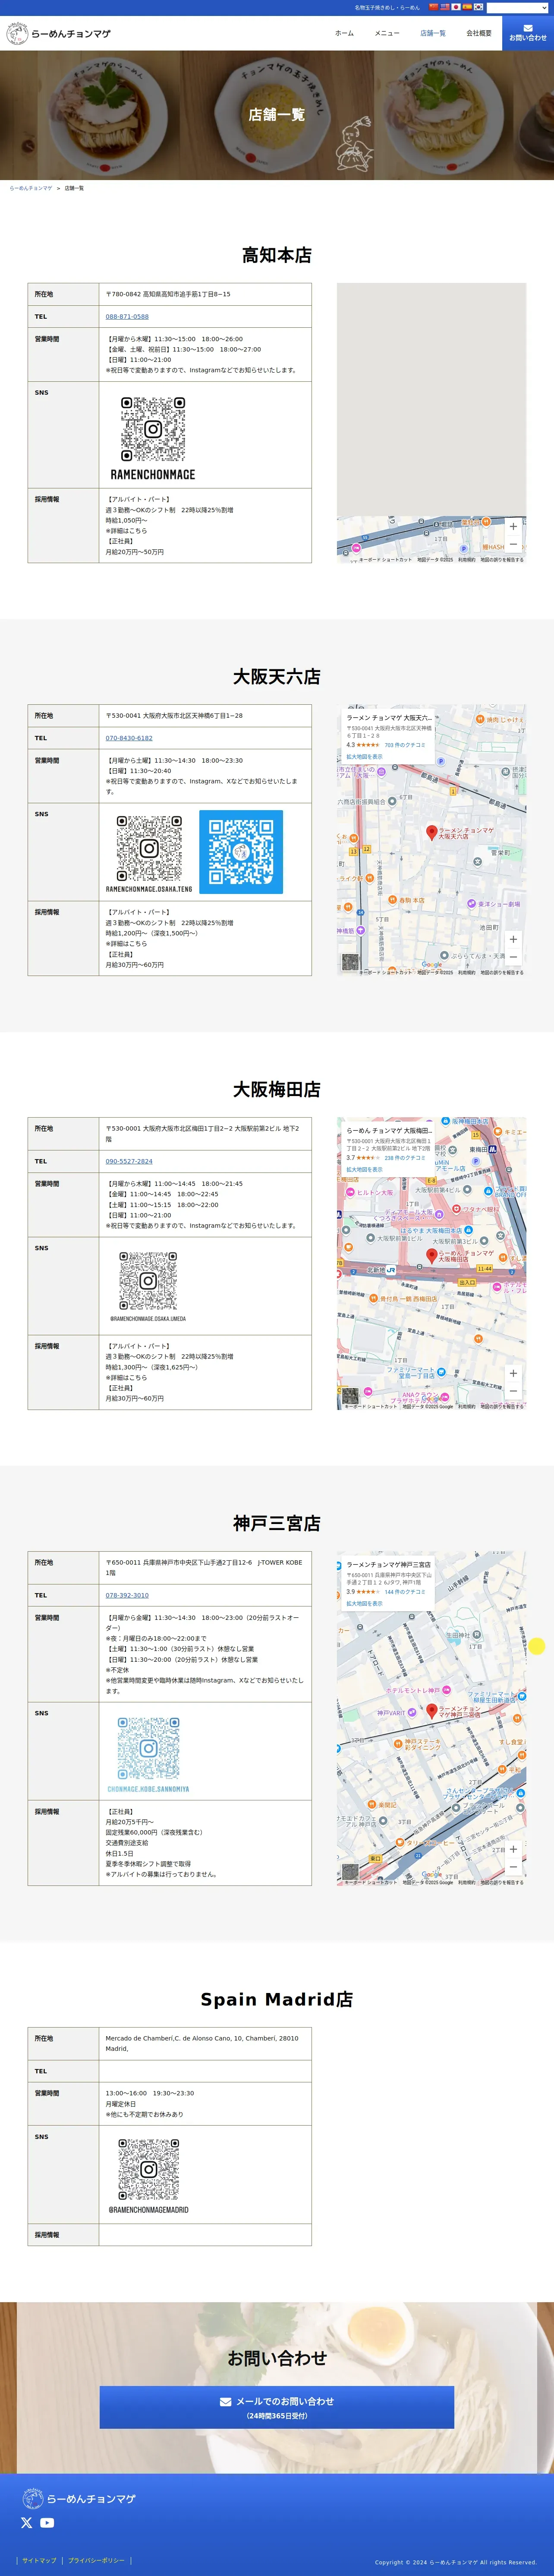Viewport: 554px width, 2576px height.
Task: Open Osaka Tenroku Instagram QR code
Action: 149,853
